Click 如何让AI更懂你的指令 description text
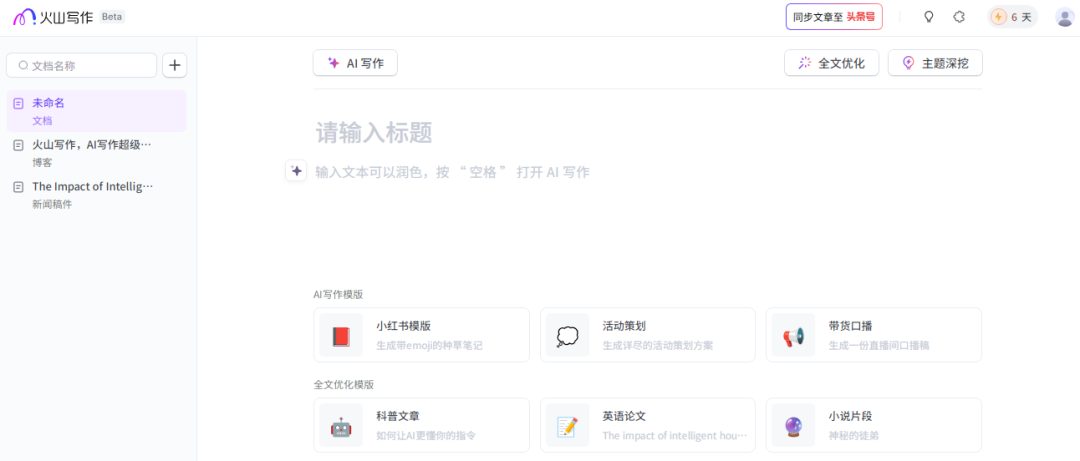Viewport: 1080px width, 461px height. [x=426, y=436]
